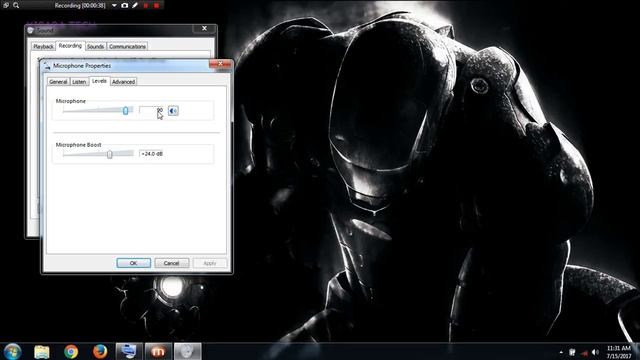640x360 pixels.
Task: Select the pen annotation tool
Action: coord(135,5)
